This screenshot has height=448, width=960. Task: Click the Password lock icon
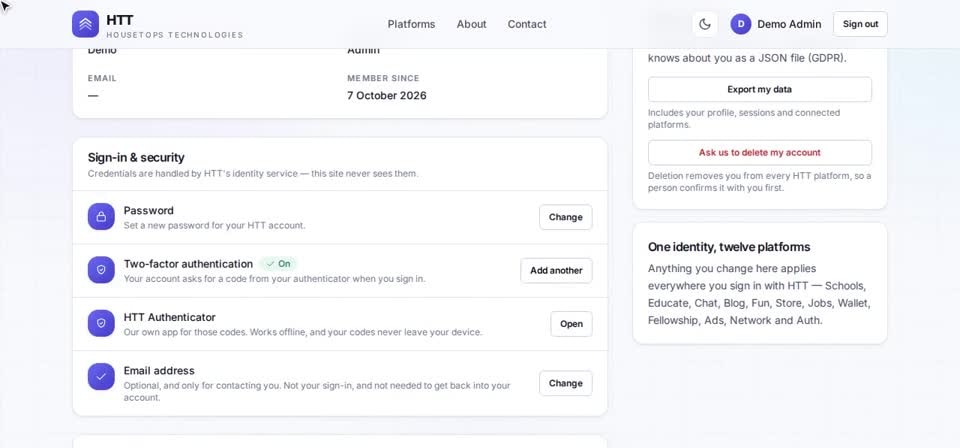(101, 217)
